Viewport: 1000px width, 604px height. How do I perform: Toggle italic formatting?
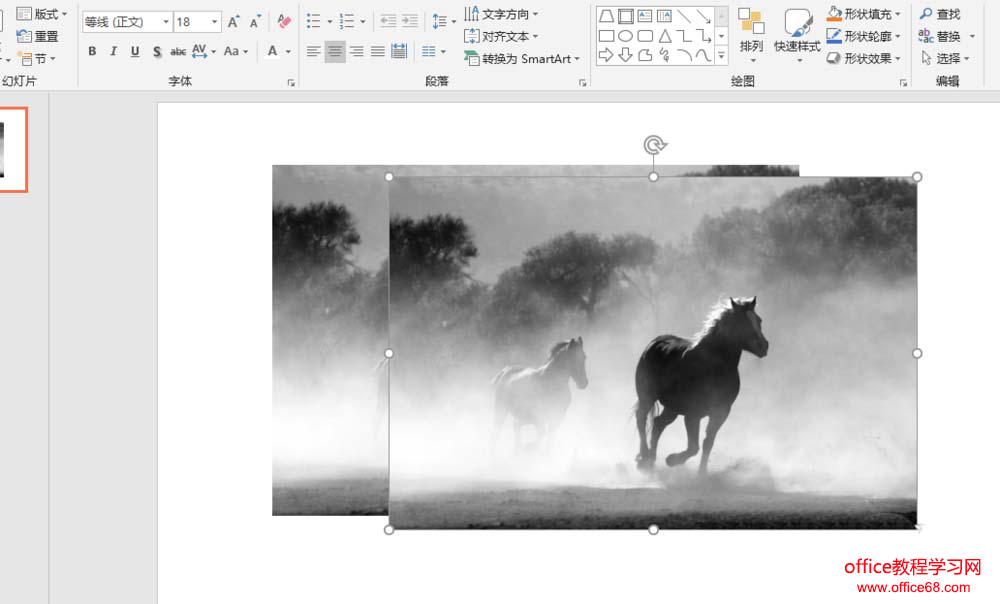coord(113,51)
